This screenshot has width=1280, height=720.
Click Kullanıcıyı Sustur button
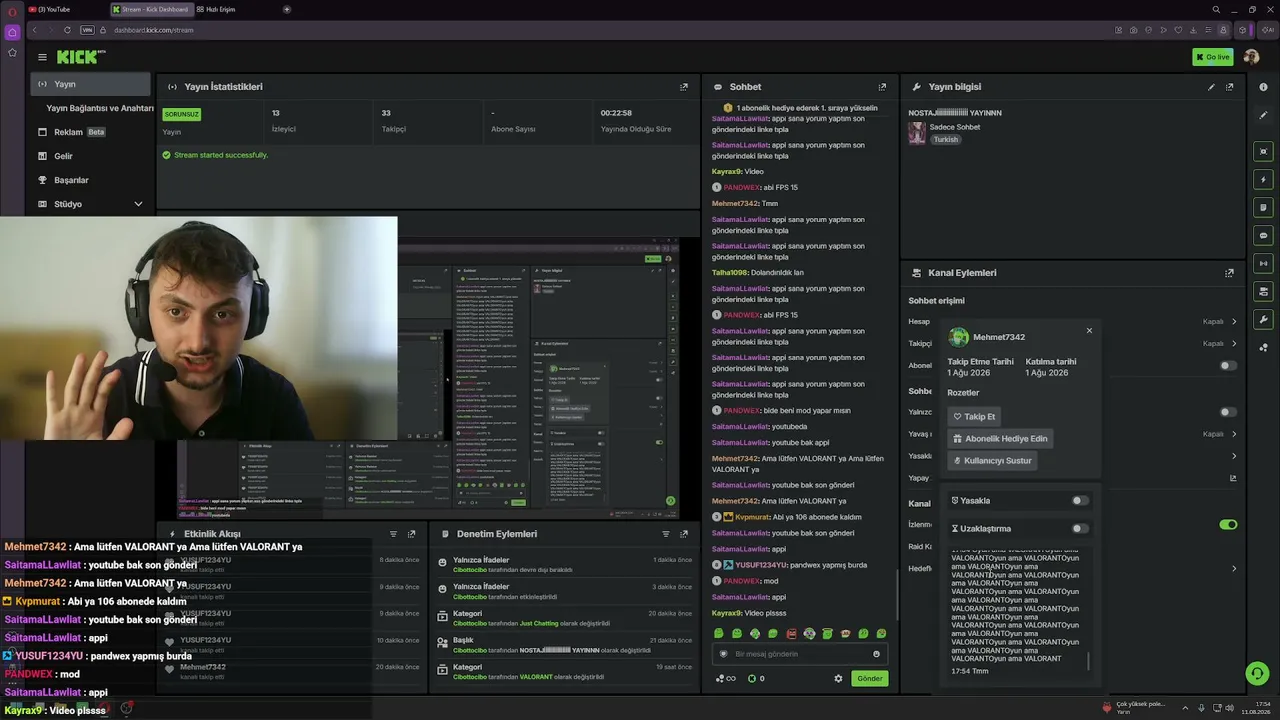point(992,460)
